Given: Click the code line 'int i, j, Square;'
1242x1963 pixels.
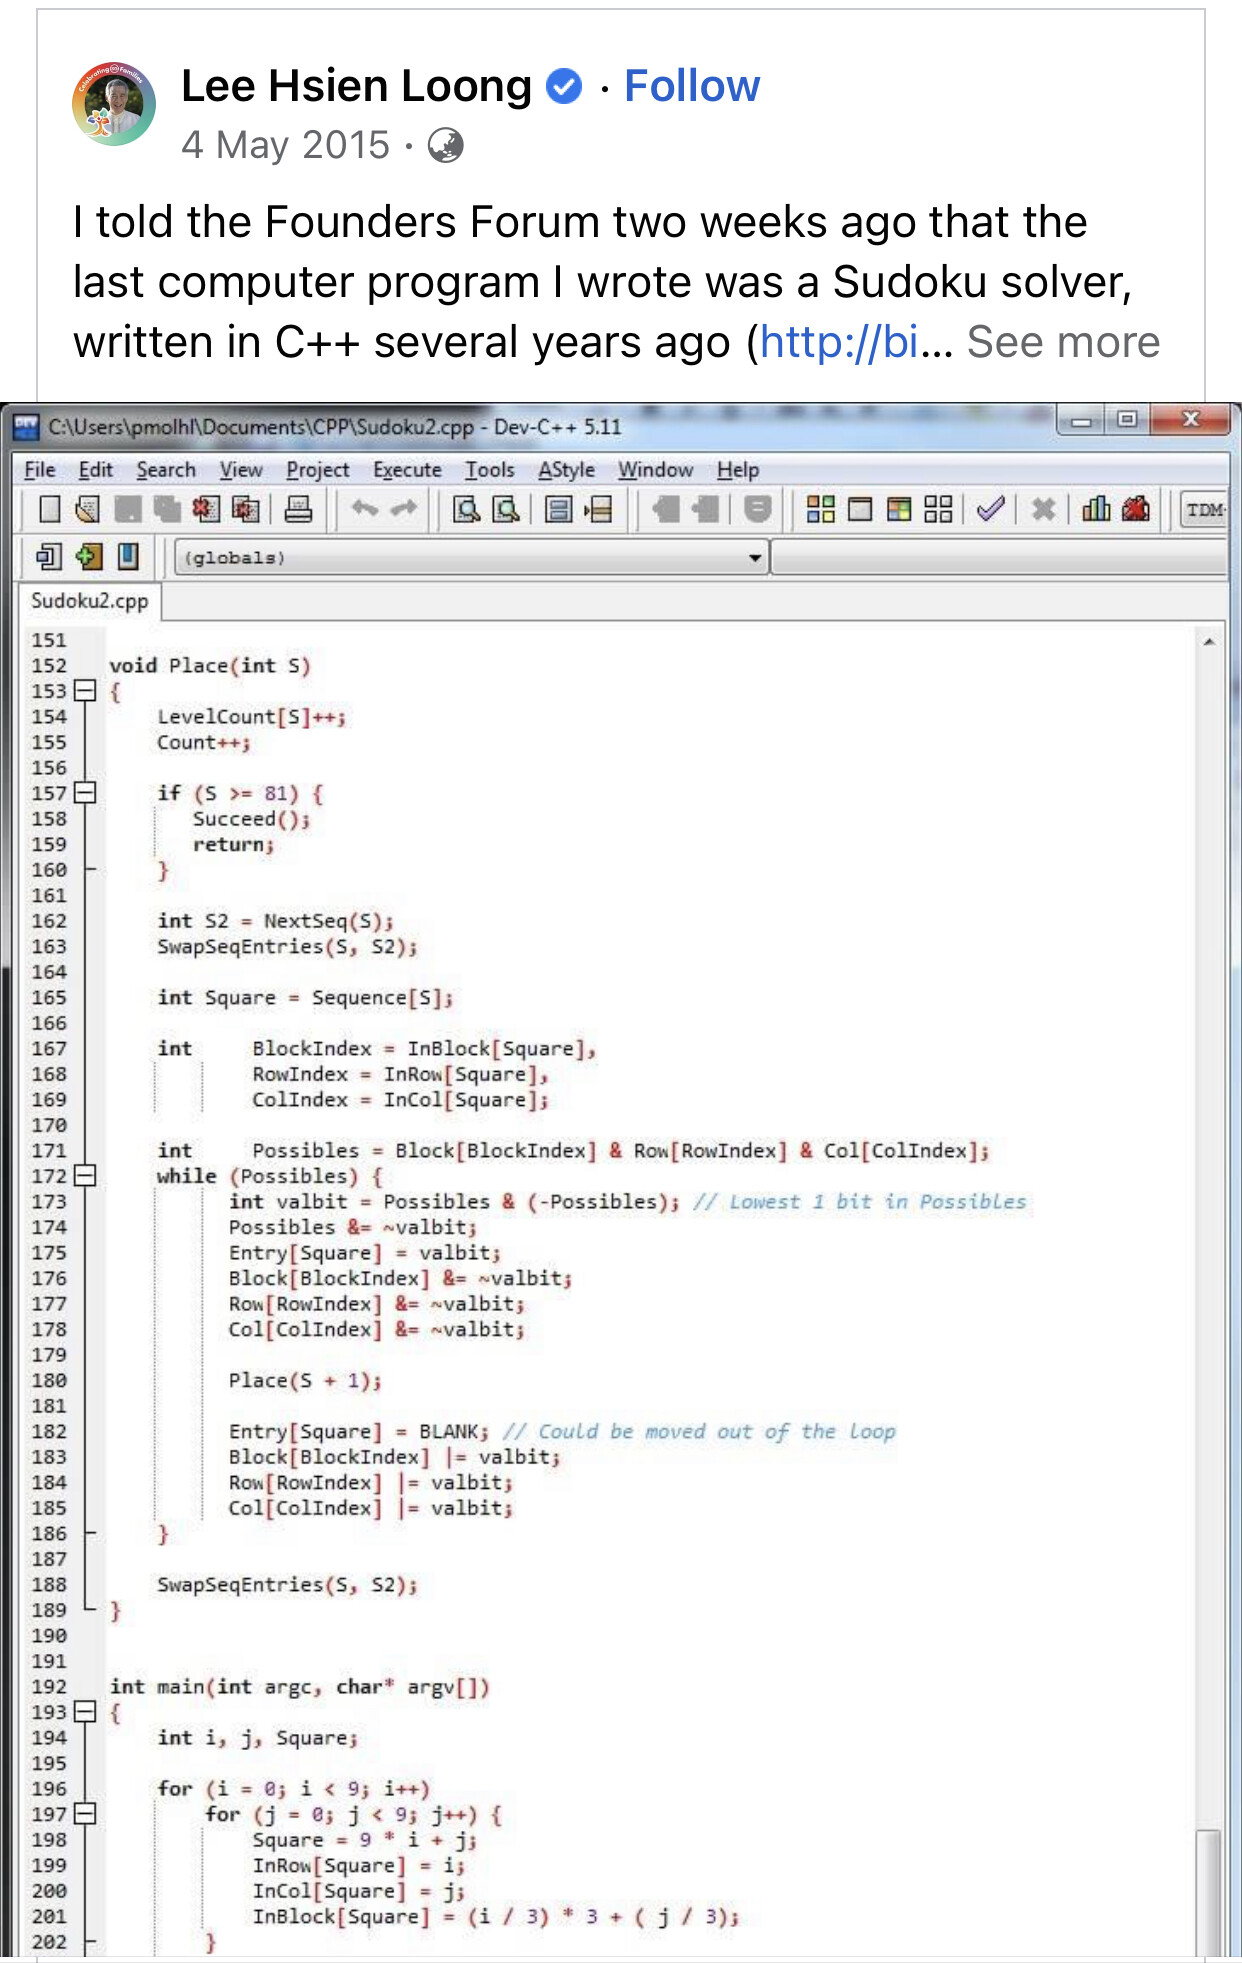Looking at the screenshot, I should coord(257,1738).
